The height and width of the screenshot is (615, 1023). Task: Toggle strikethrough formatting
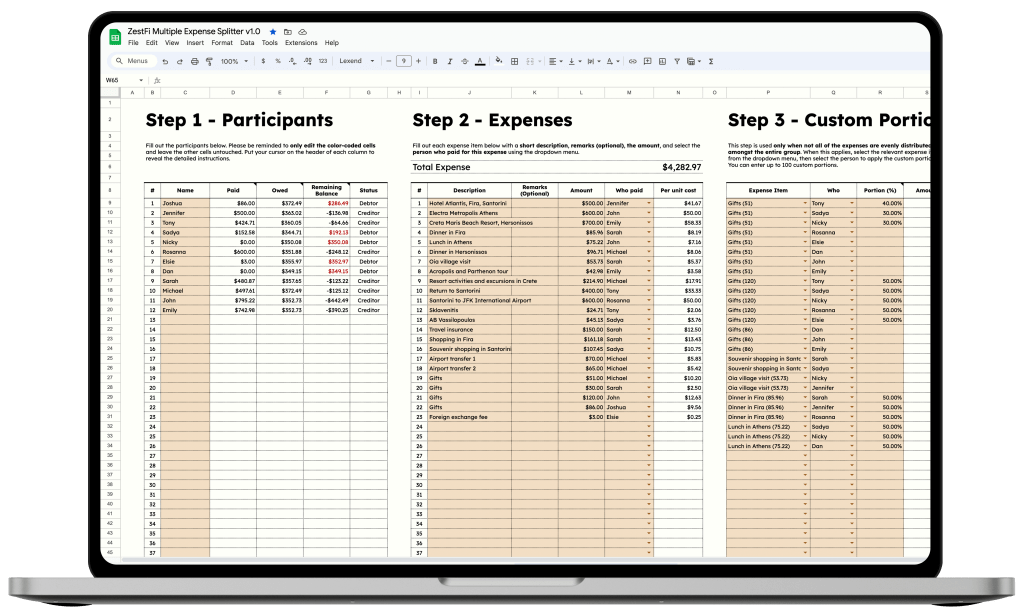[x=463, y=61]
